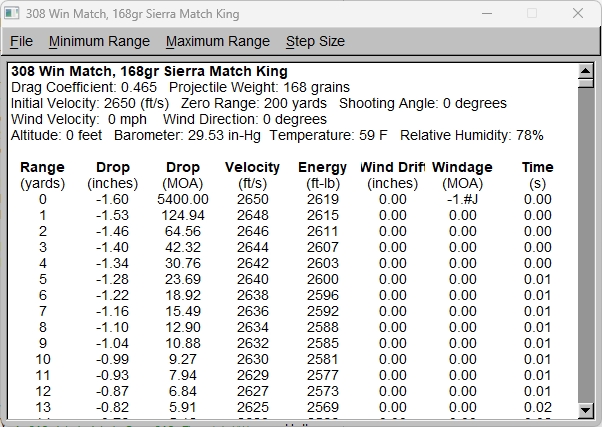The width and height of the screenshot is (602, 427).
Task: Click Windage value -1.#J
Action: (x=462, y=199)
